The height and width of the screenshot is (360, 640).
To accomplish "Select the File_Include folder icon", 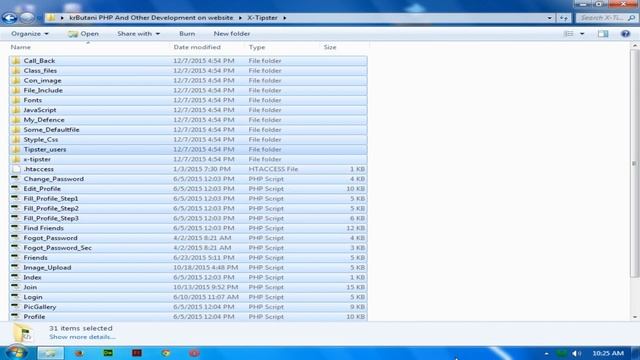I will coord(16,90).
